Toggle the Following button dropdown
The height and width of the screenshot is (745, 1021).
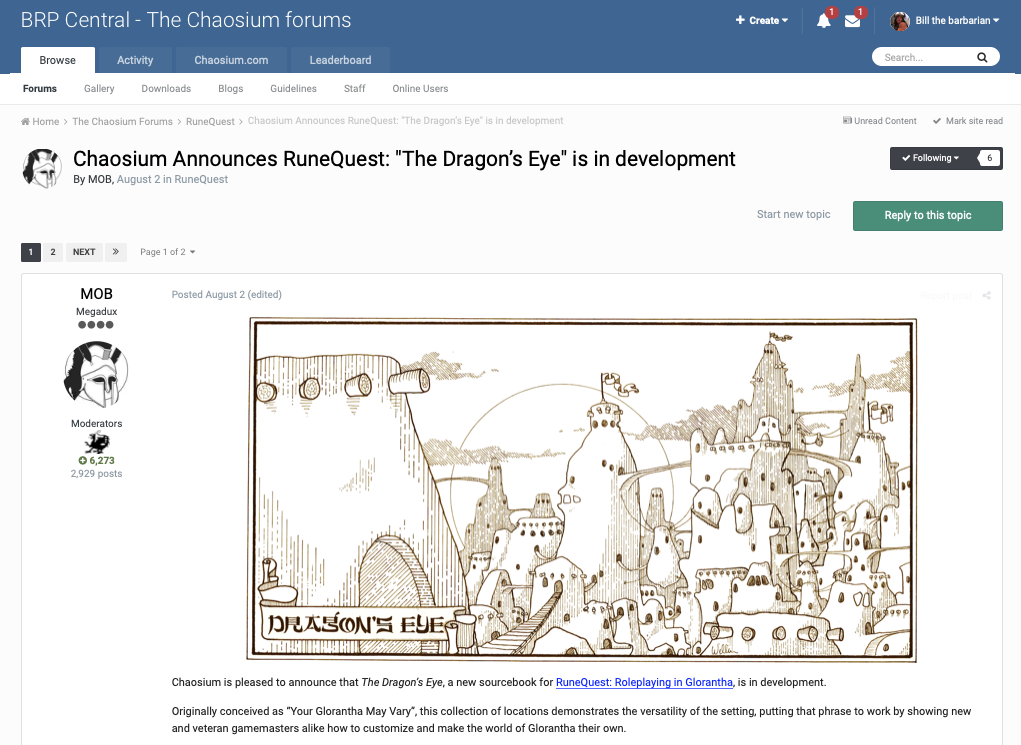(930, 158)
